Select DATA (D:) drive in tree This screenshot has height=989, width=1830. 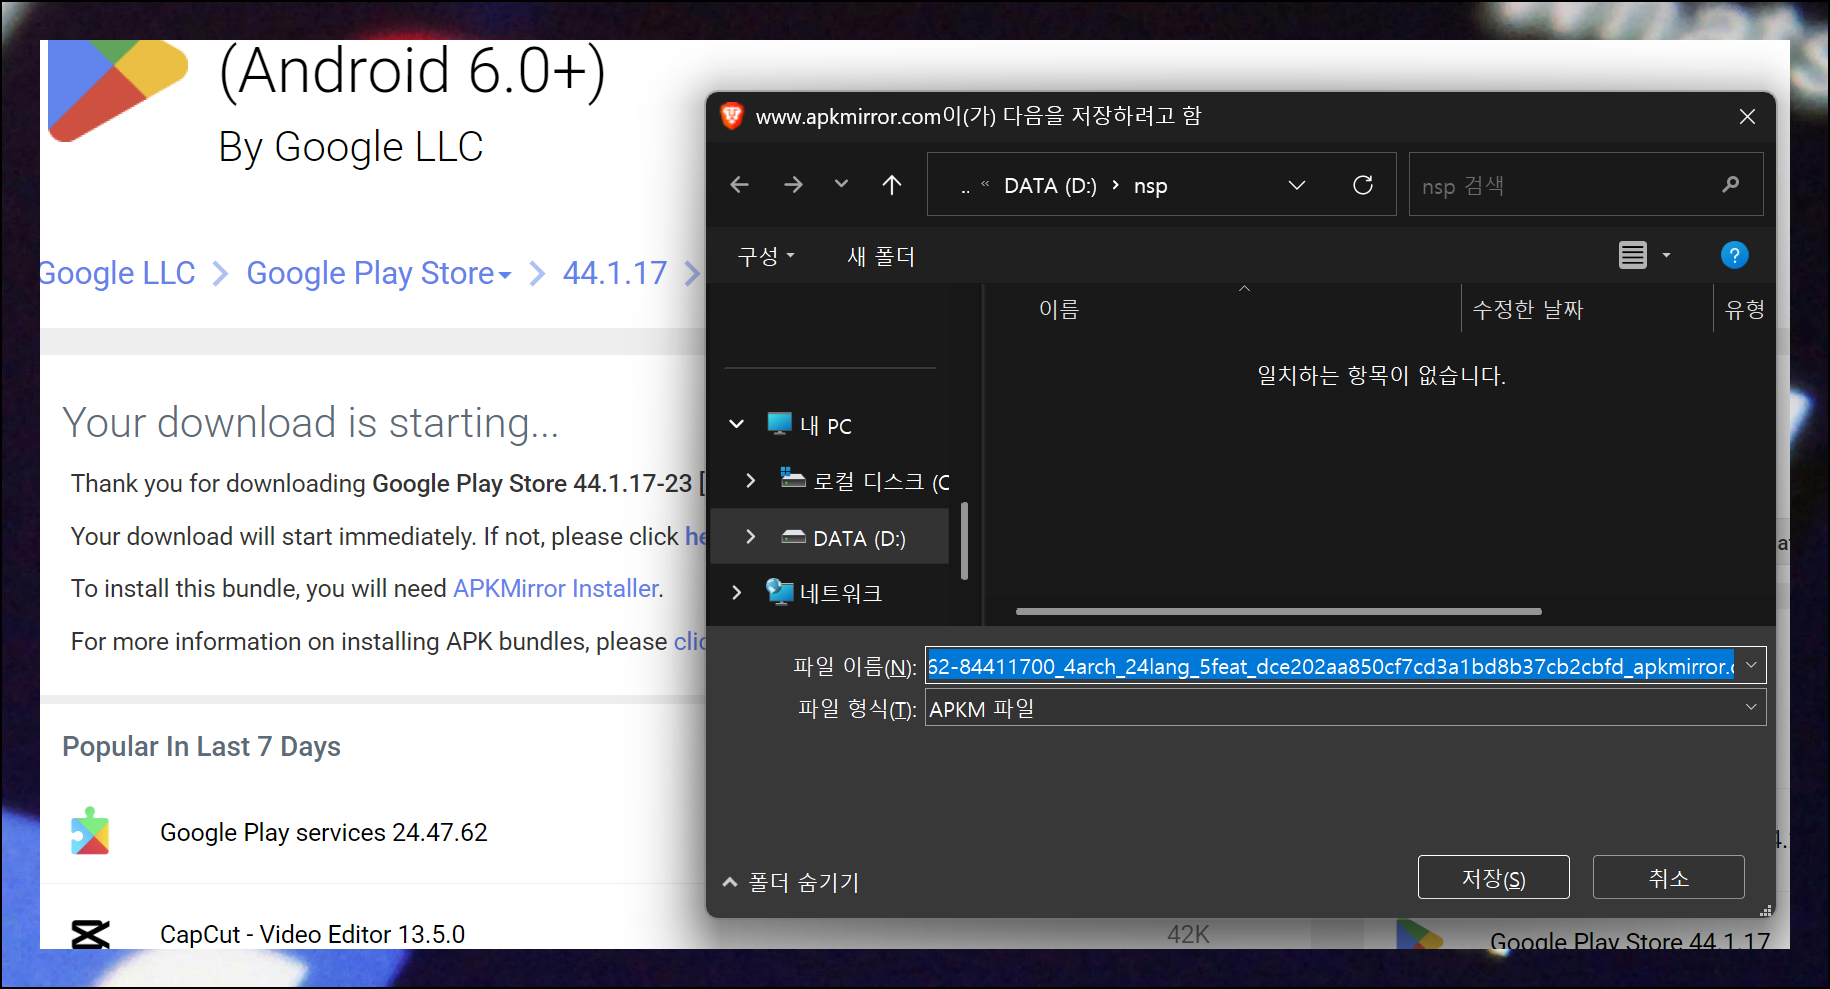[x=859, y=539]
